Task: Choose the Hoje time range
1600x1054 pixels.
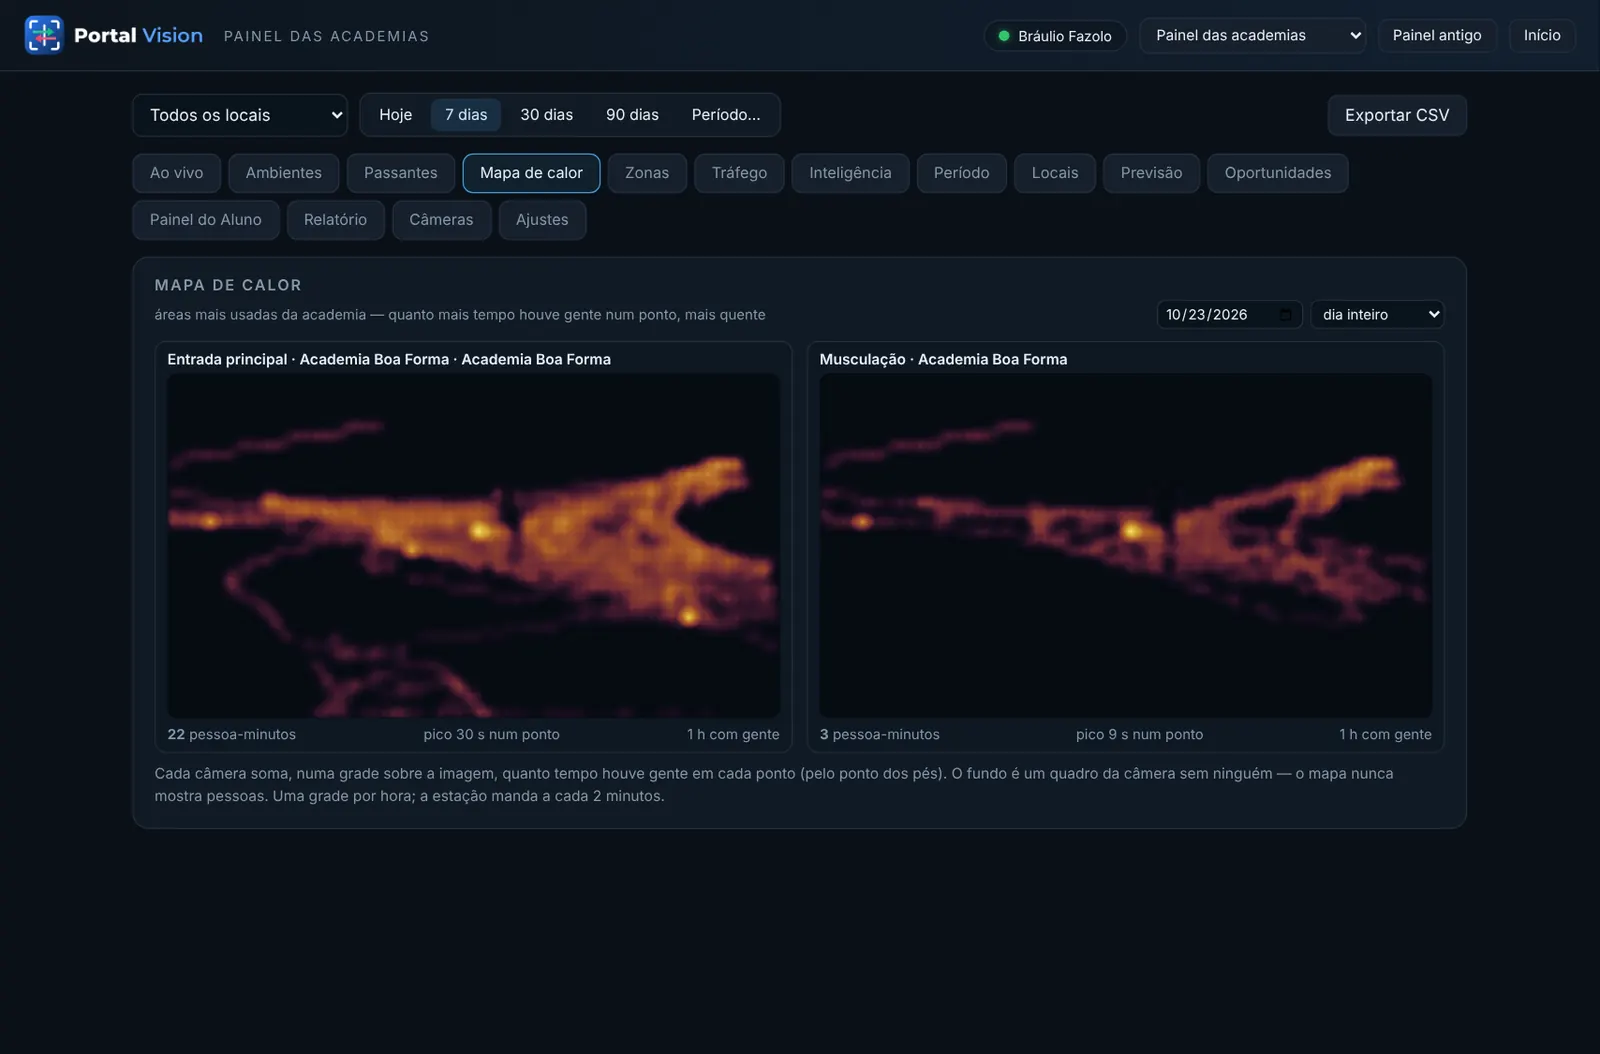Action: coord(396,115)
